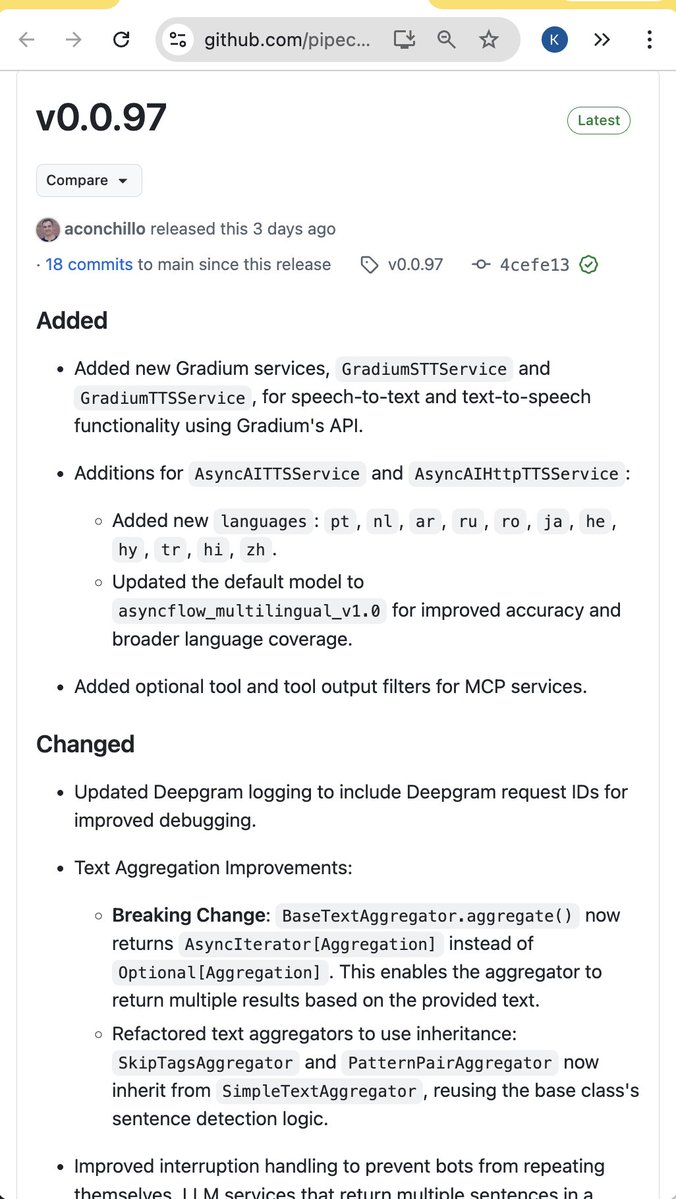Viewport: 676px width, 1199px height.
Task: Click aconchillo's avatar picture
Action: pos(47,229)
